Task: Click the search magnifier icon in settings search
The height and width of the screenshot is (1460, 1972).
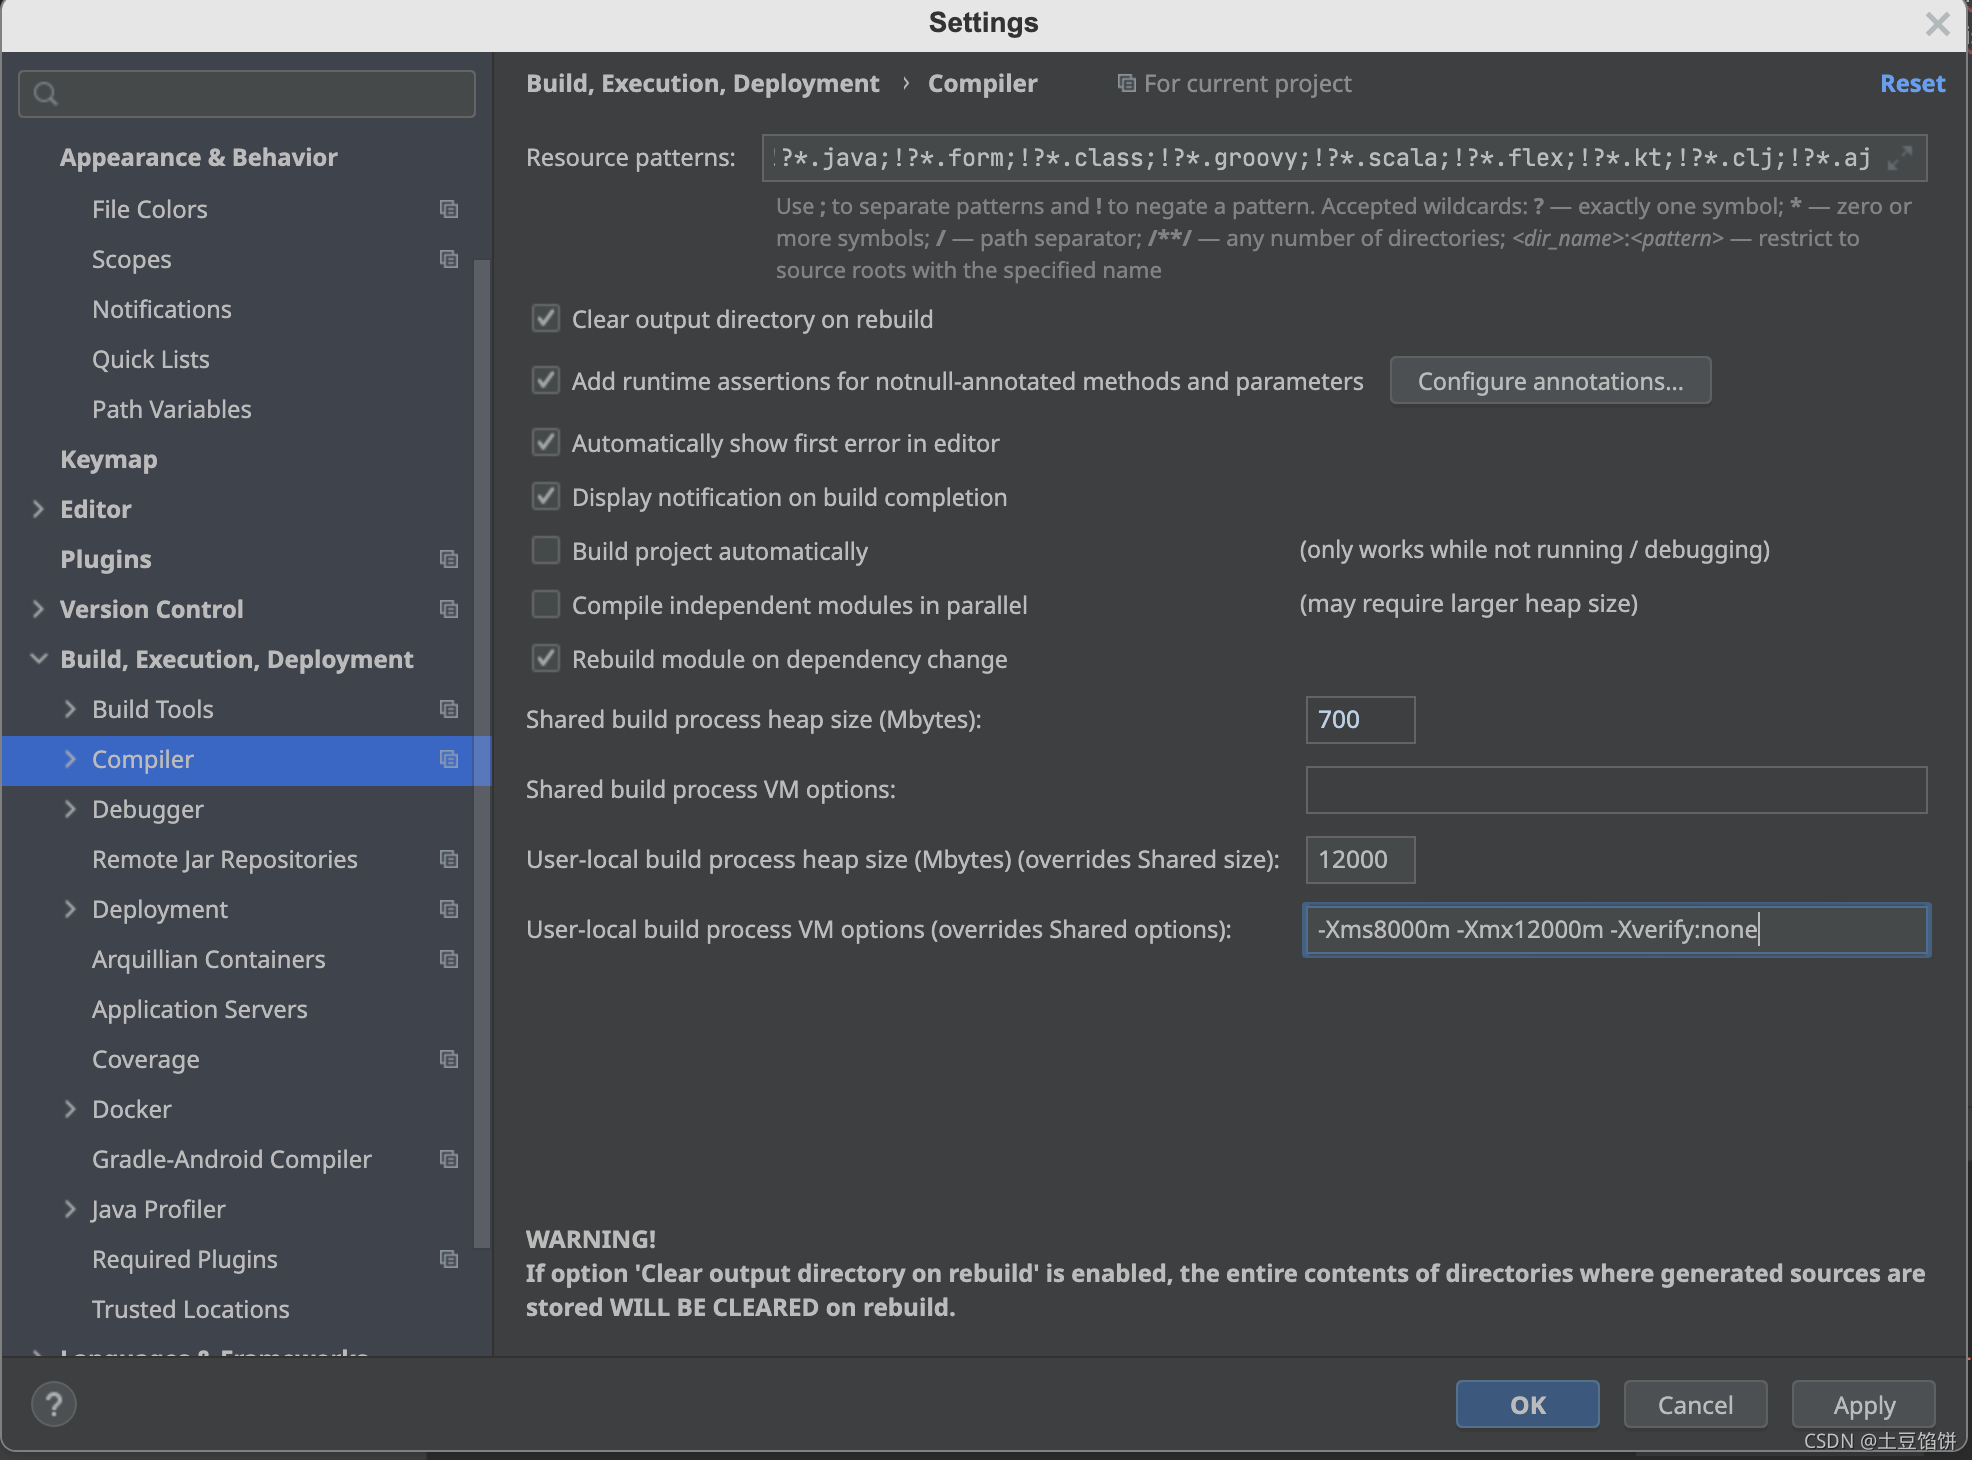Action: [x=46, y=94]
